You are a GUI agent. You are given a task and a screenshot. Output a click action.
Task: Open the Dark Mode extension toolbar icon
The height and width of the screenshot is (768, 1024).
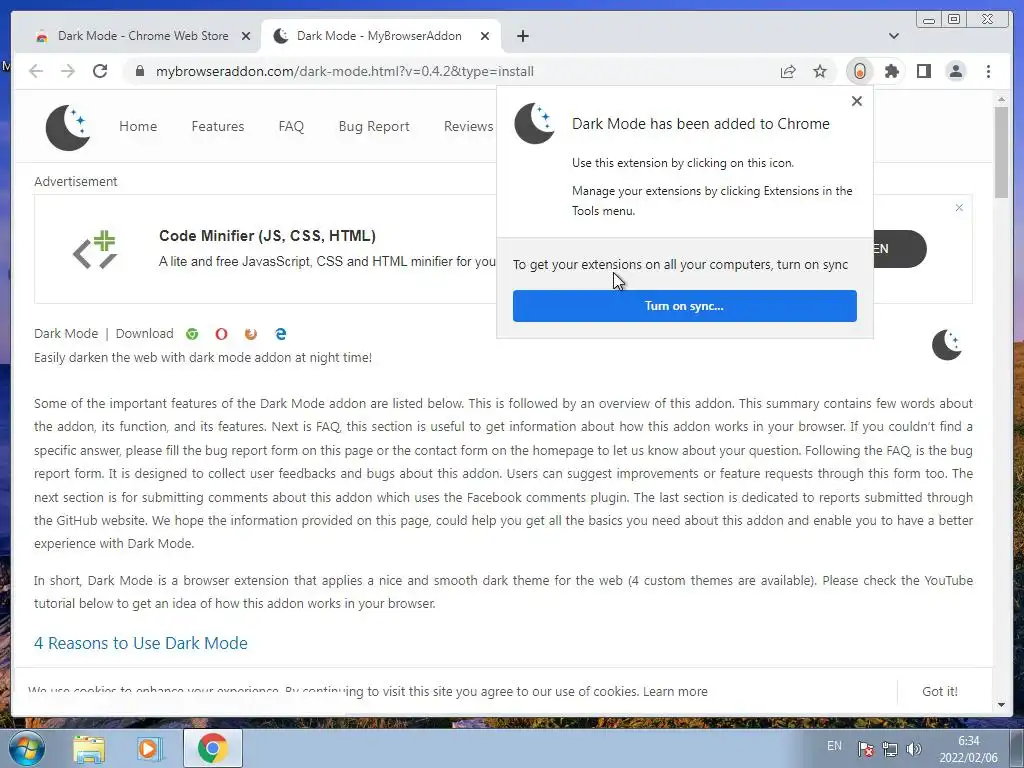click(x=860, y=71)
